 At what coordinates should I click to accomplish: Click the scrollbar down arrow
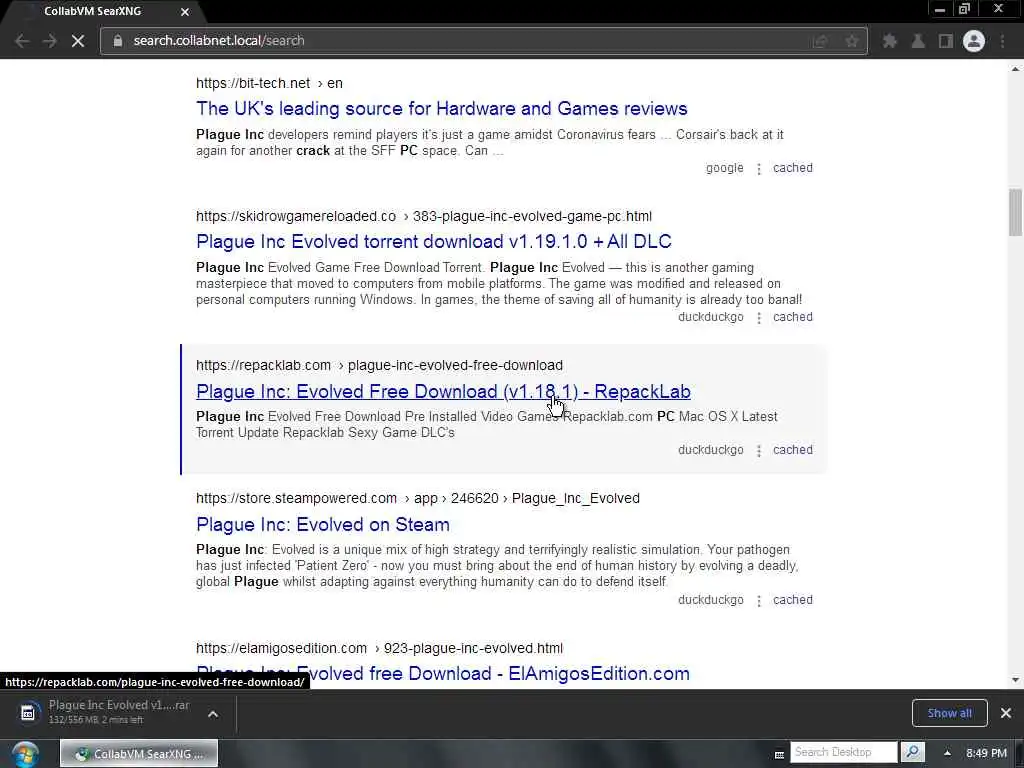1015,680
